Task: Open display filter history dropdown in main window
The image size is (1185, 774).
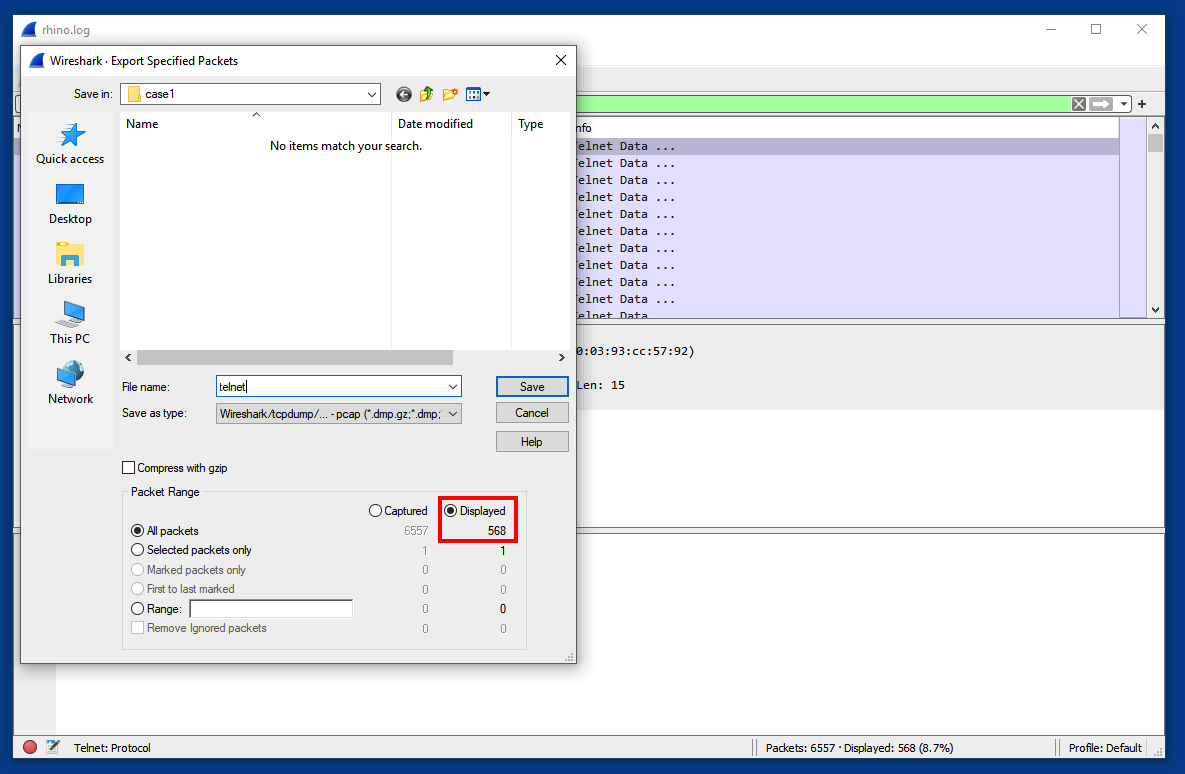Action: [1124, 104]
